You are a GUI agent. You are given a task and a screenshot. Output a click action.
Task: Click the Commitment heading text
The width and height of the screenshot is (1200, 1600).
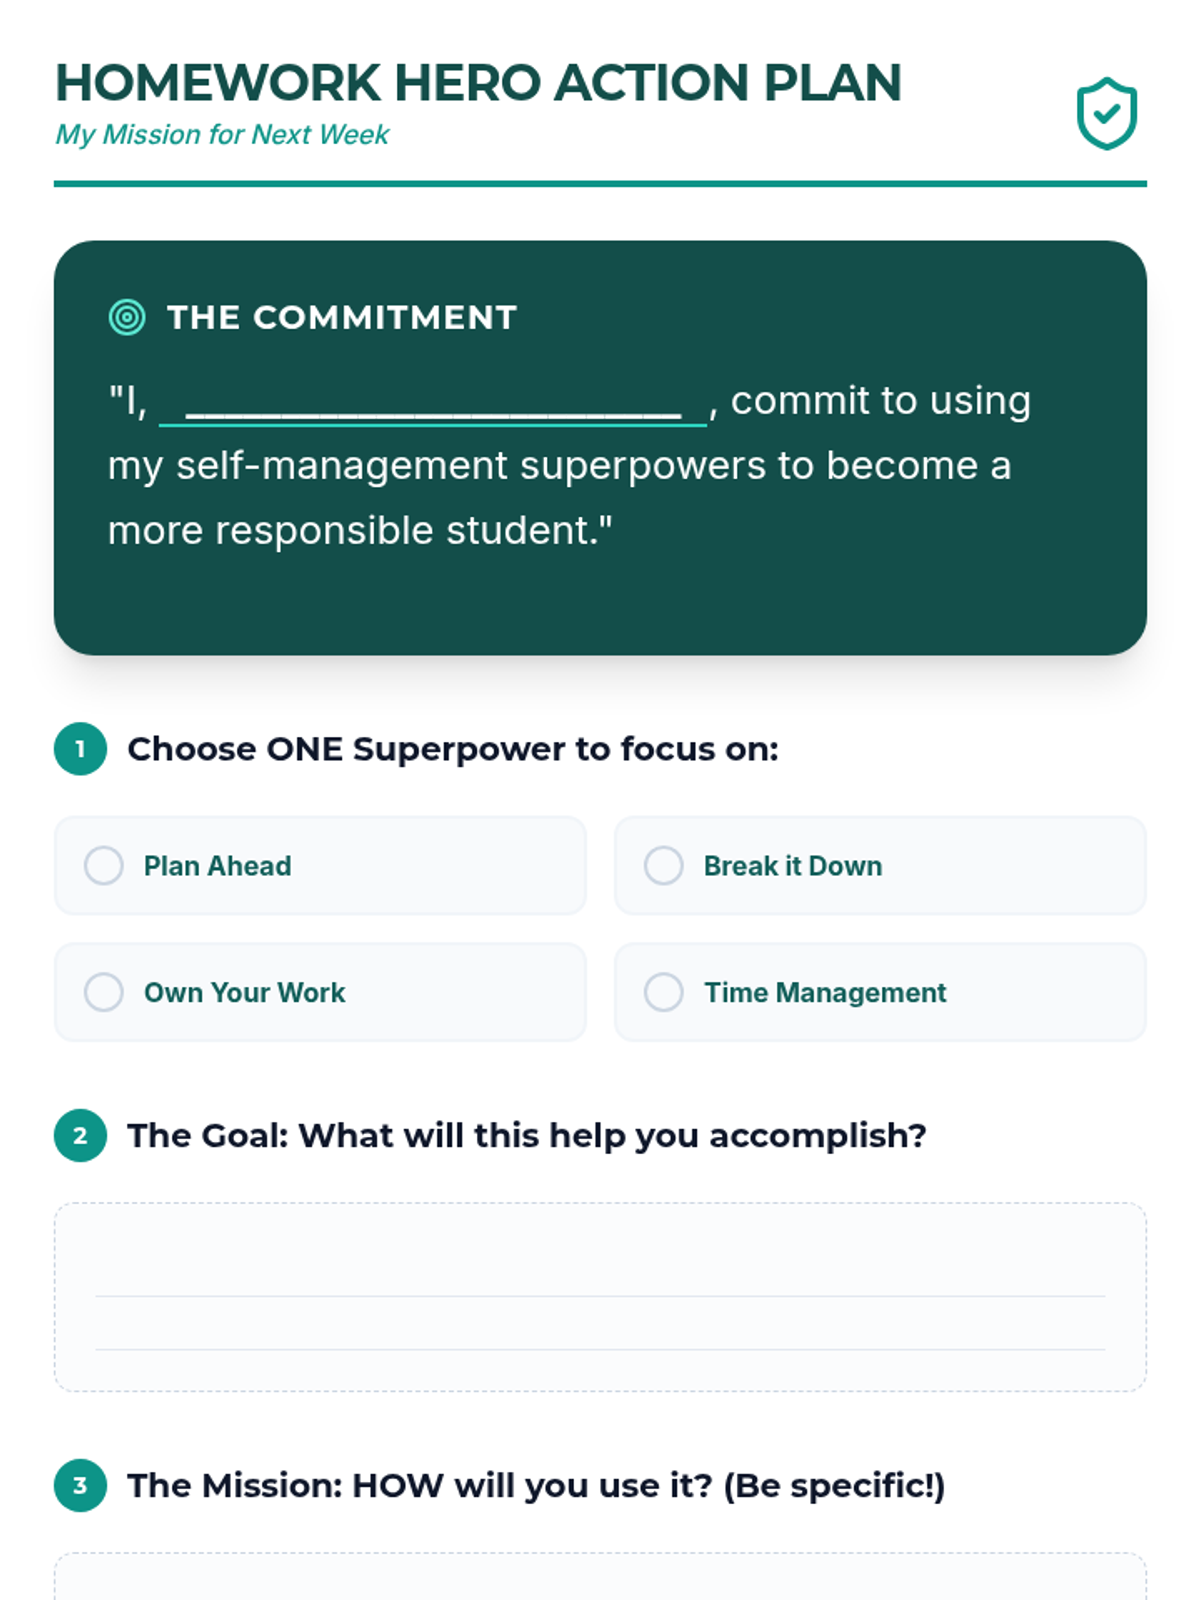(x=342, y=317)
